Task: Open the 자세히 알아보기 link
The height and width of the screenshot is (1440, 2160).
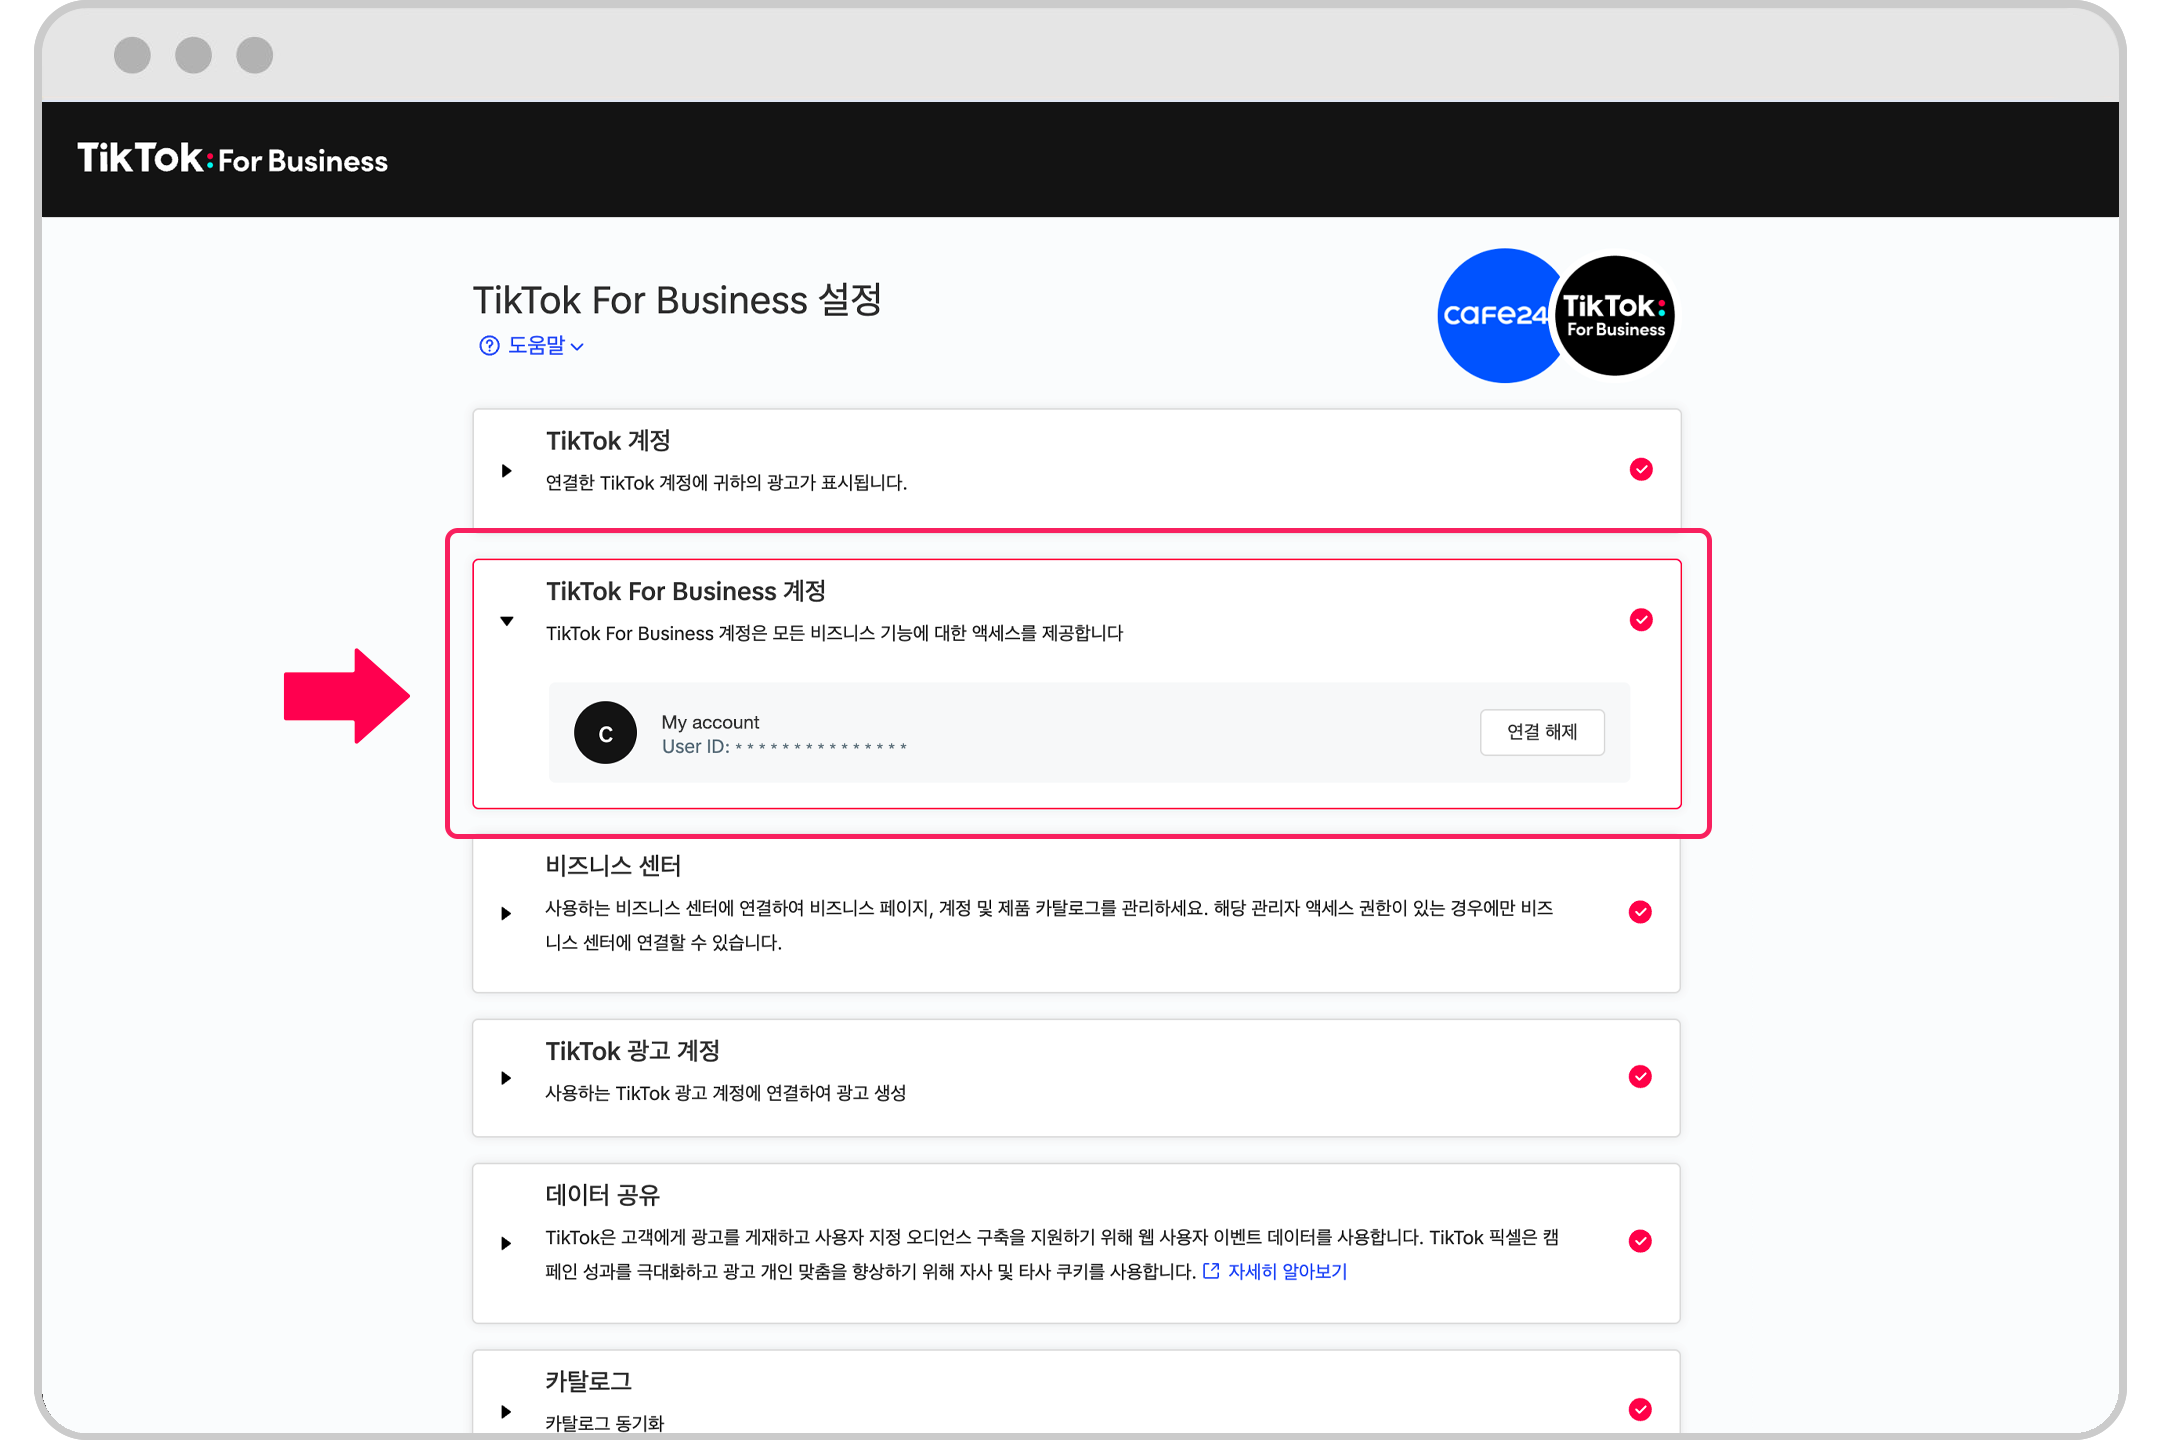Action: click(x=1287, y=1271)
